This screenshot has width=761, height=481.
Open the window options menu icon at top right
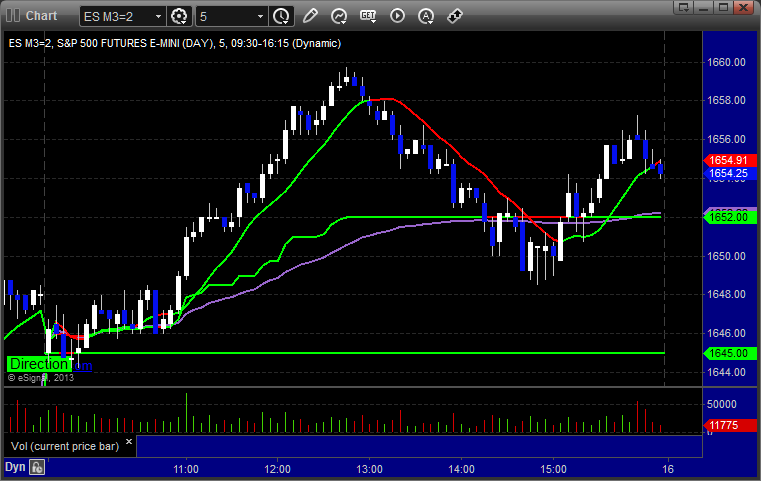(684, 7)
